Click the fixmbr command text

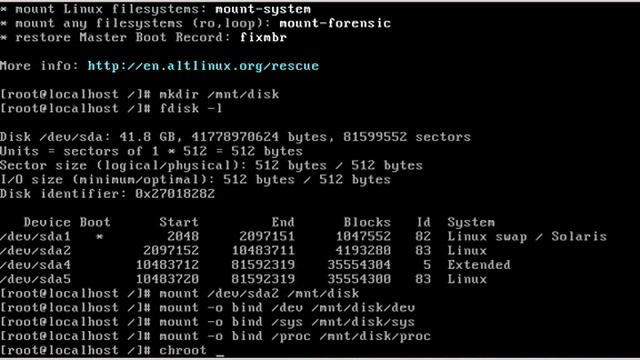[x=263, y=38]
